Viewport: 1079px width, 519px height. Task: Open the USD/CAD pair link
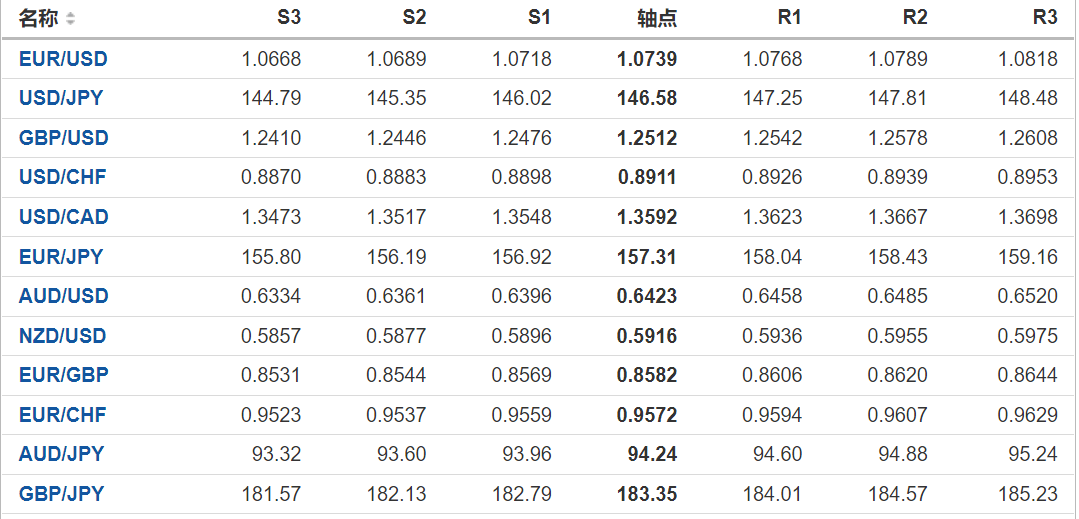[x=63, y=217]
